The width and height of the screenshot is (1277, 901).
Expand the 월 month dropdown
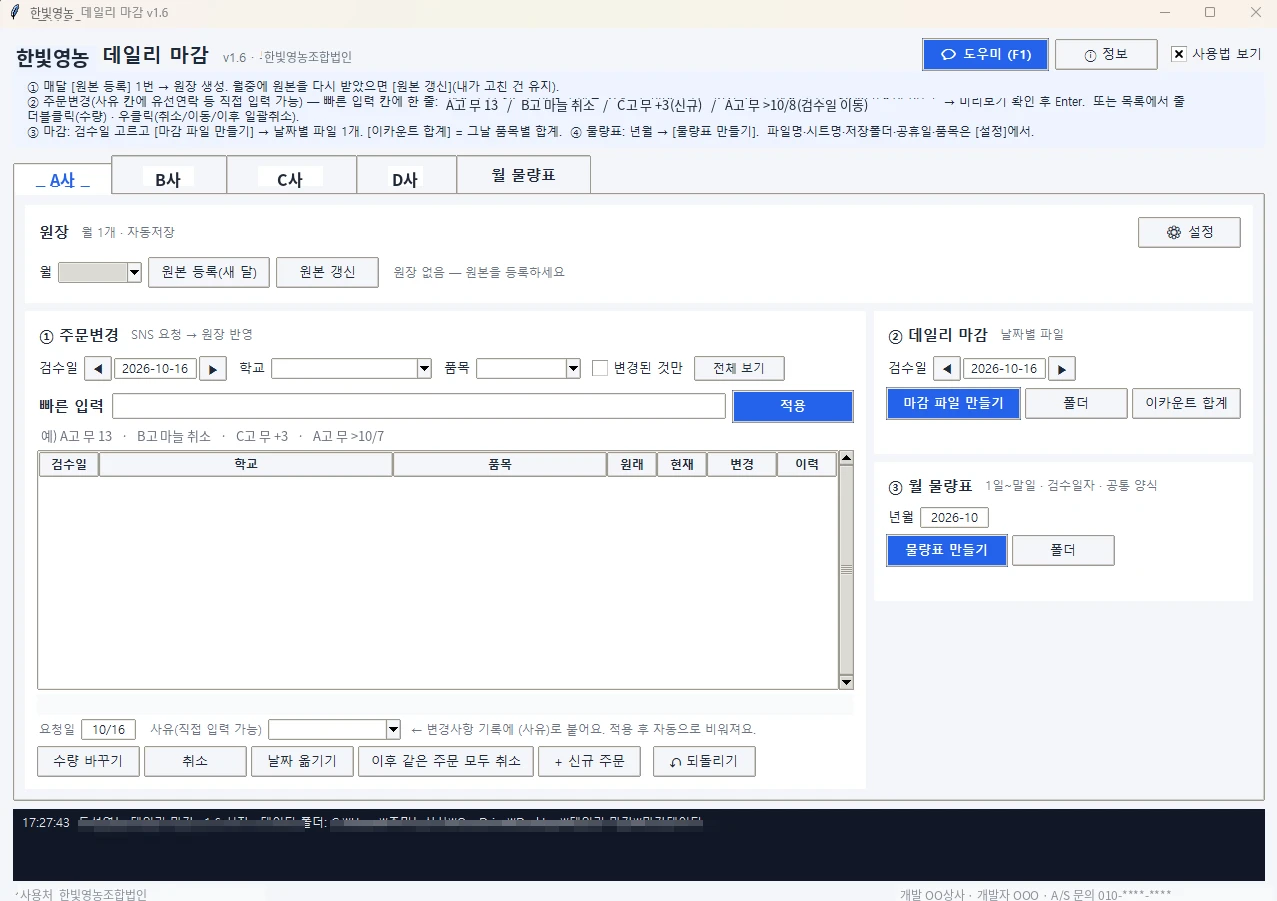coord(134,272)
